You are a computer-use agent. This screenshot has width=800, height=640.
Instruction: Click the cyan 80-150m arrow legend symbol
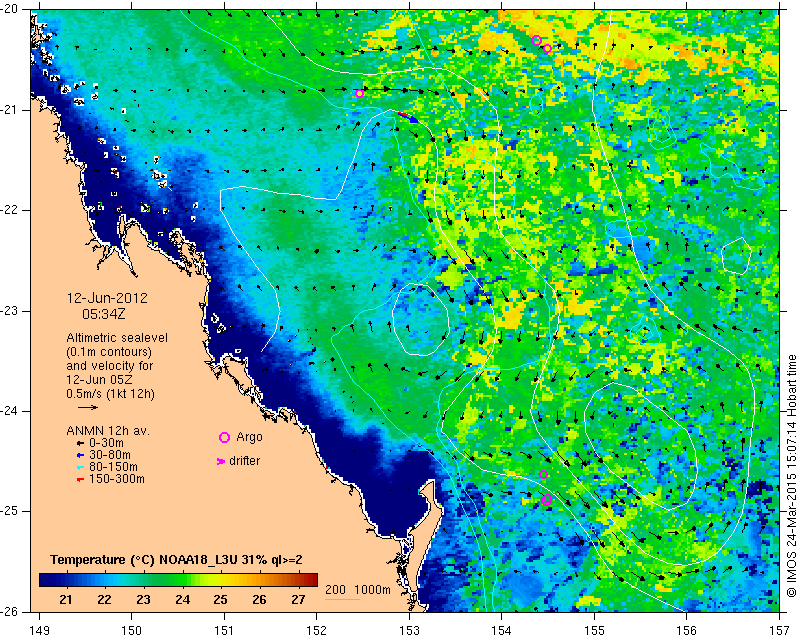(80, 467)
